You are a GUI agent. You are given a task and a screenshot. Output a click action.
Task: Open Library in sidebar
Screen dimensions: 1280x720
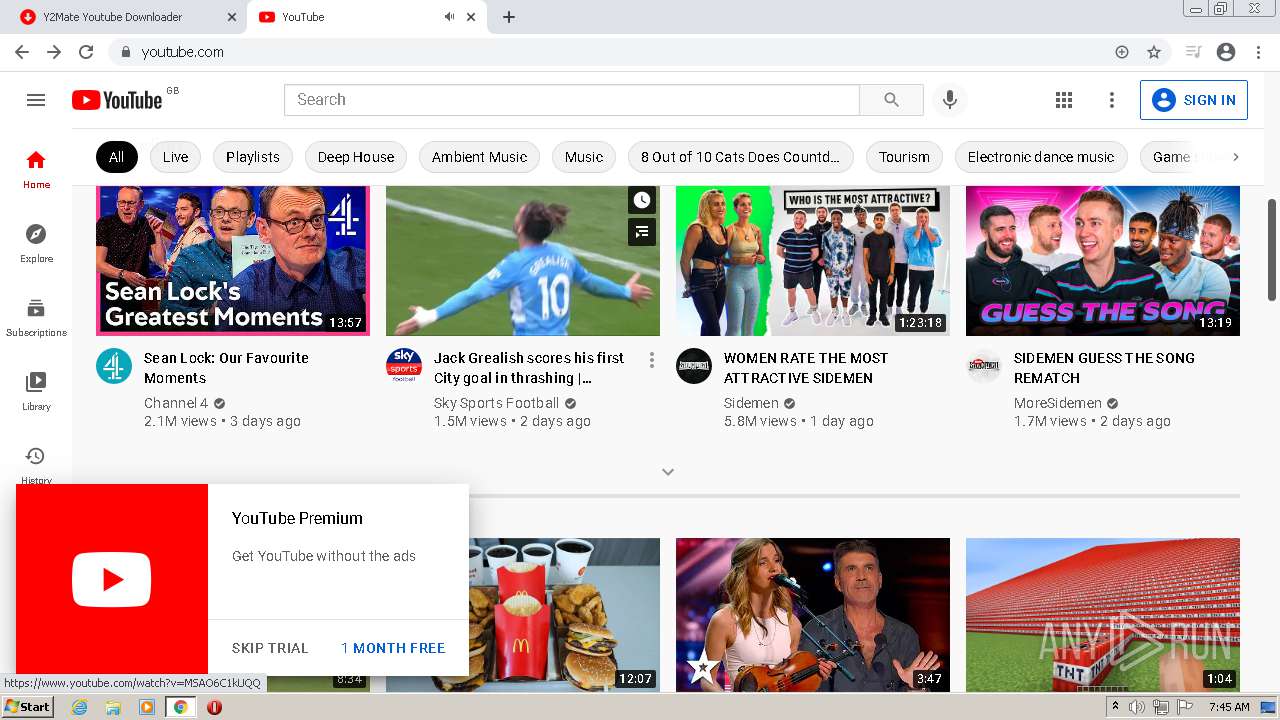coord(36,391)
